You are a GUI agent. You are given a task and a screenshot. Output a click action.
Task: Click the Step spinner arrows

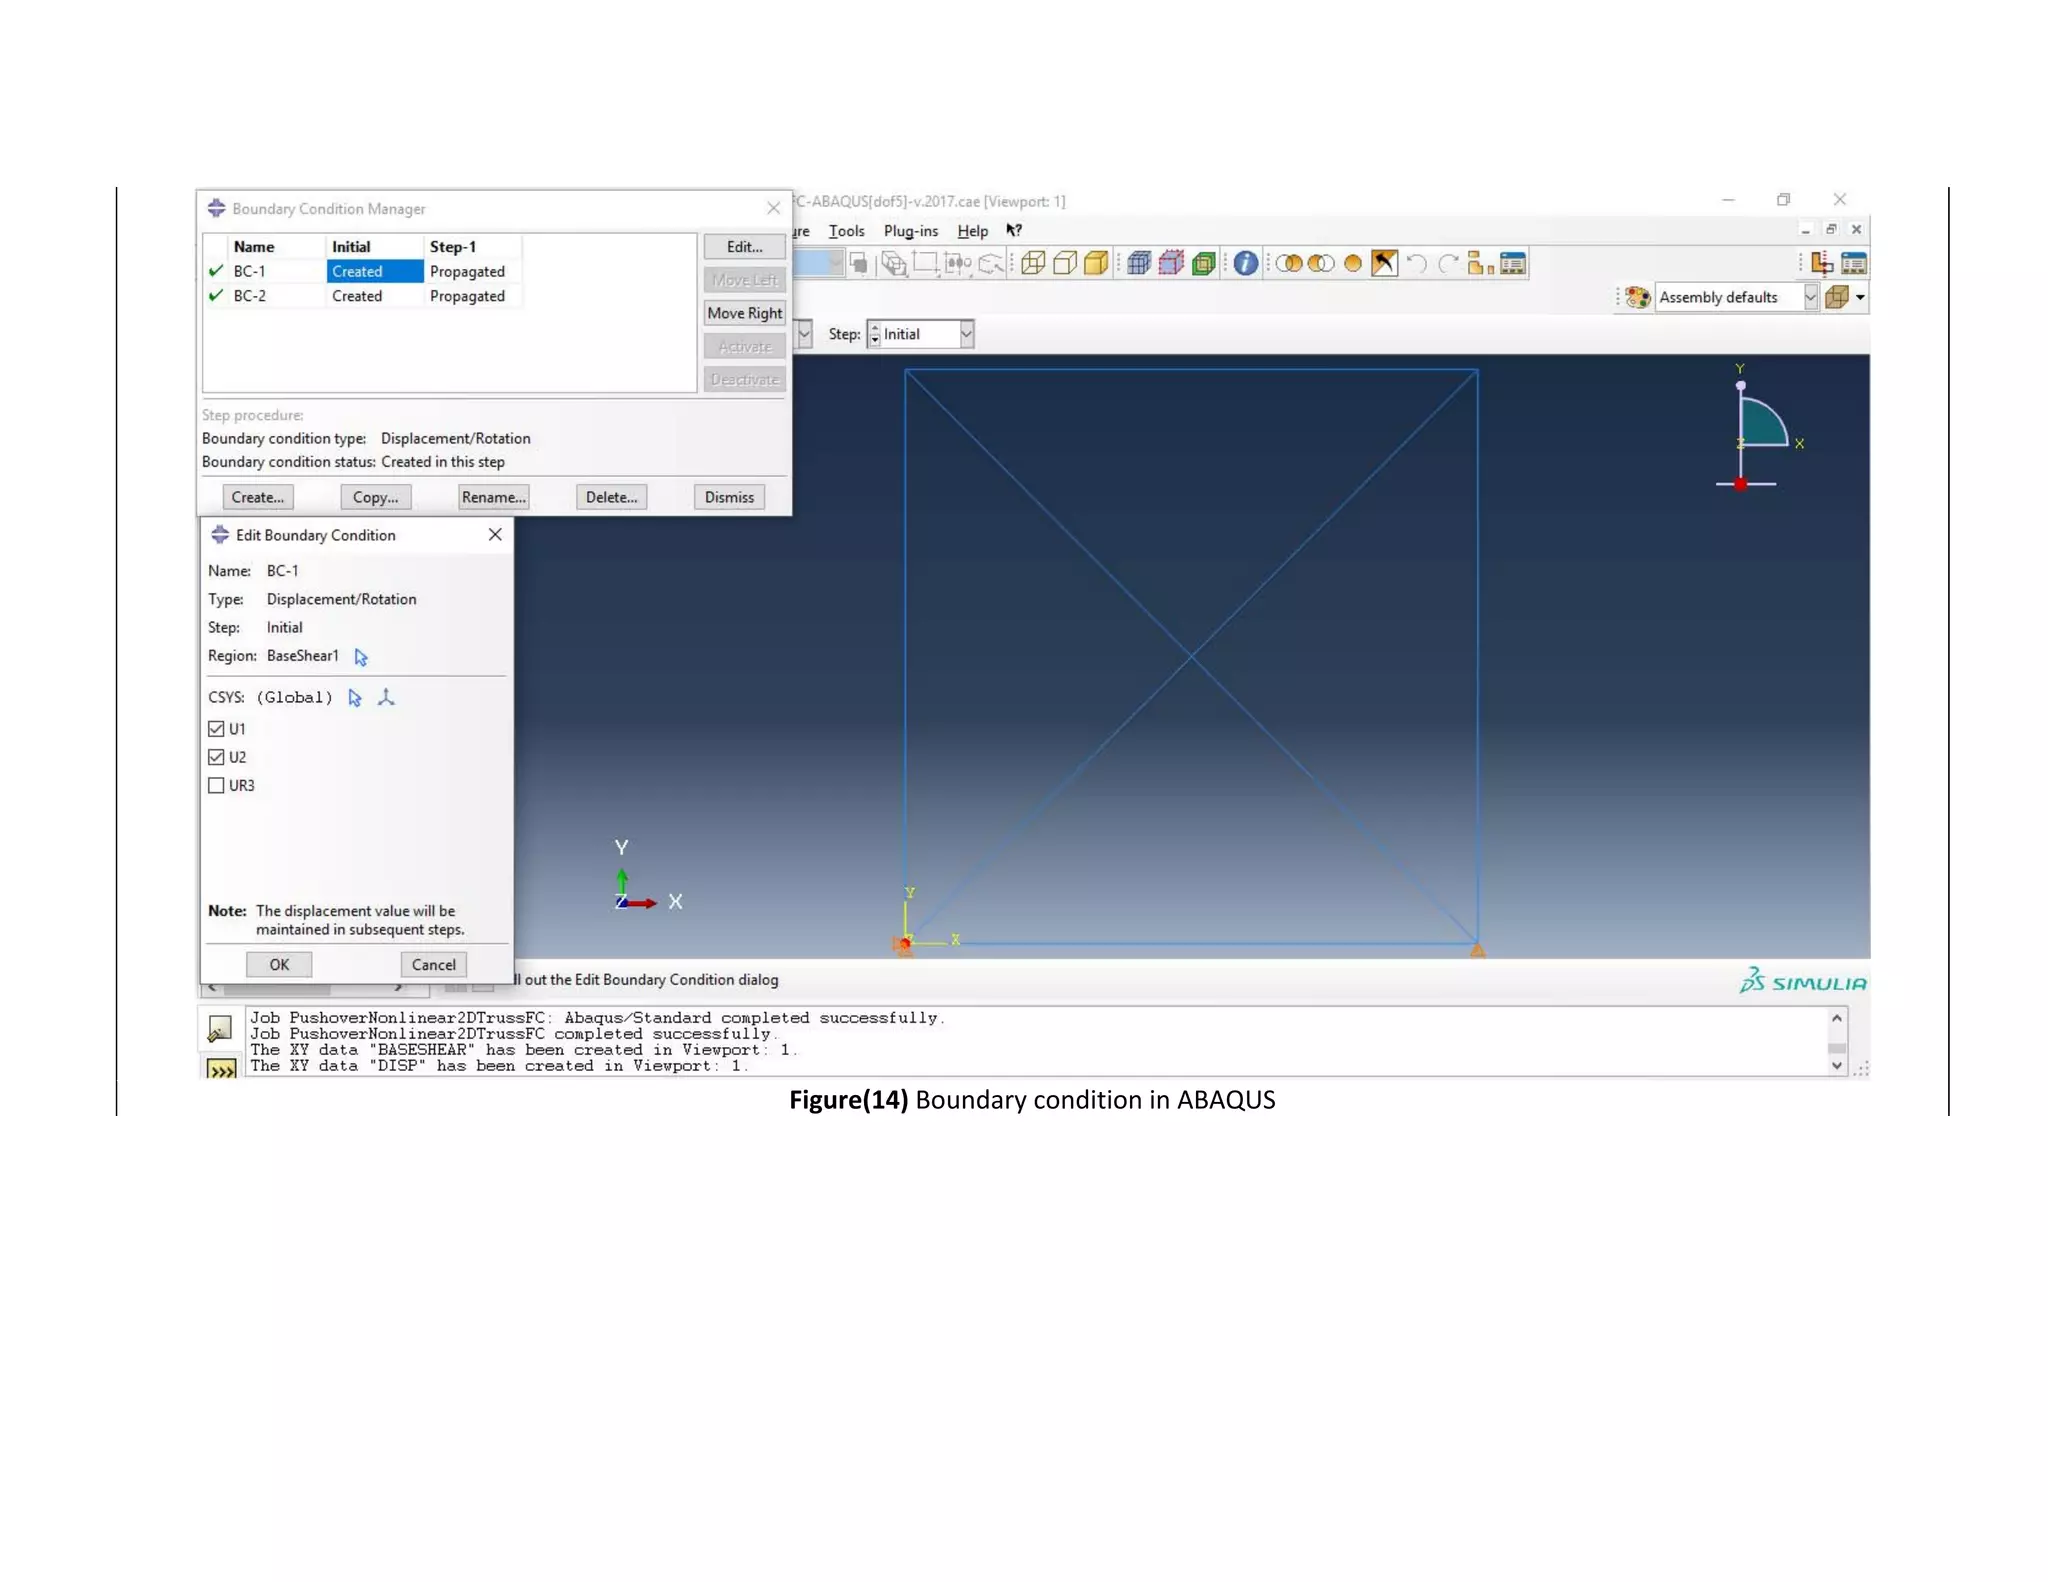(874, 334)
